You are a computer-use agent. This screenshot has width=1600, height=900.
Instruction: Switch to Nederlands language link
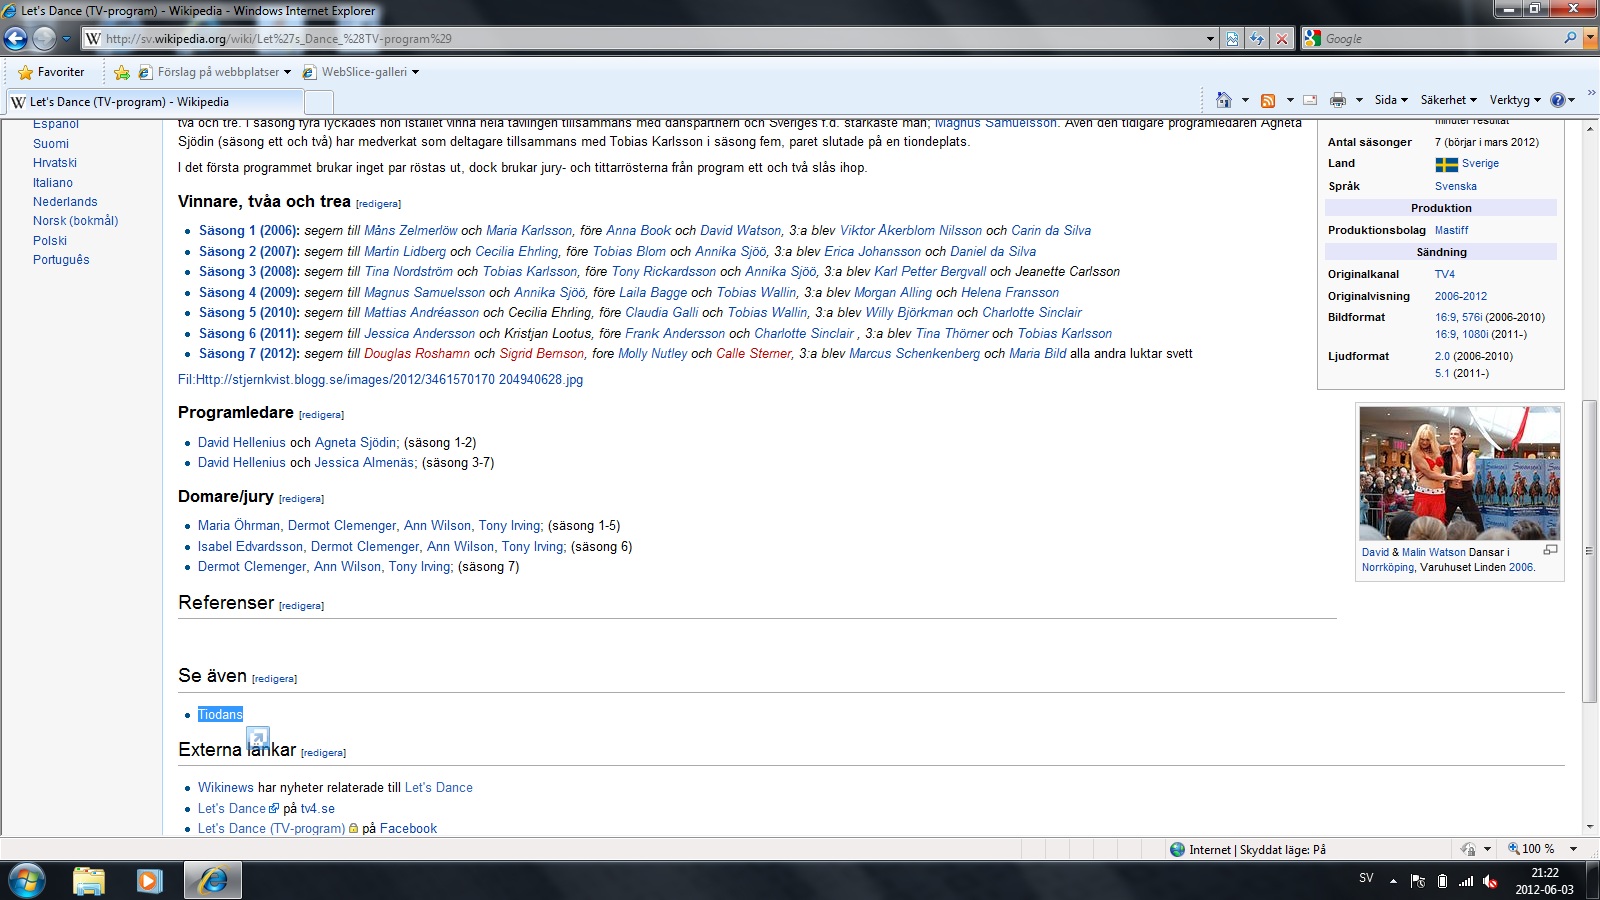pos(65,202)
